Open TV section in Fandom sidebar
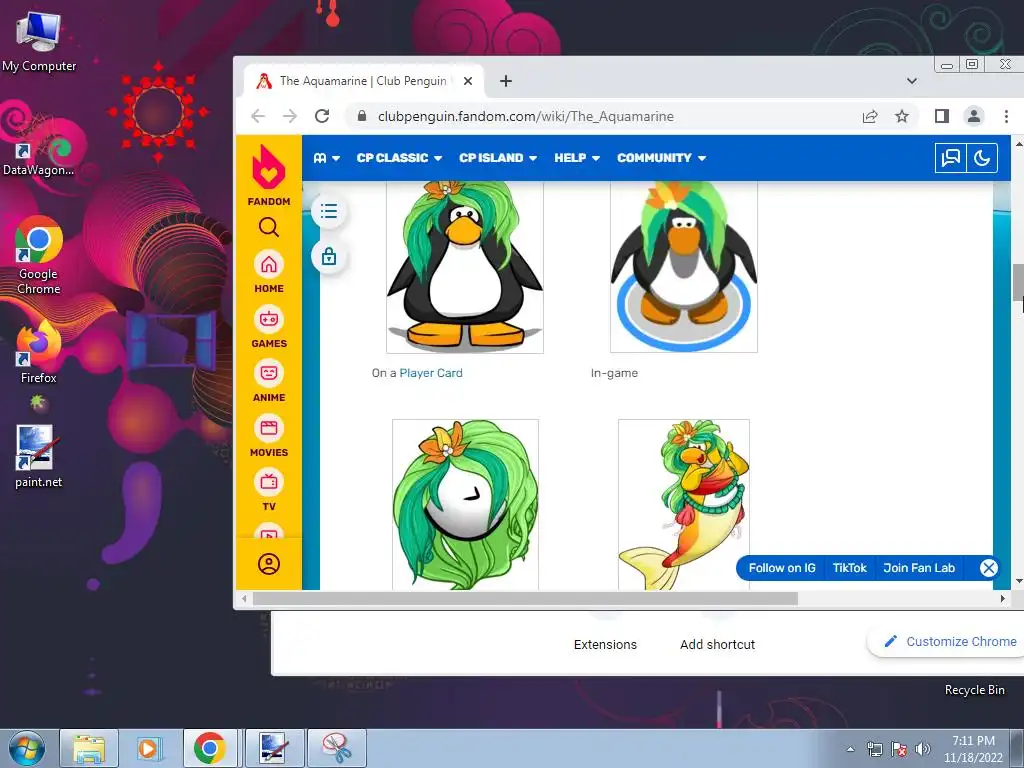The height and width of the screenshot is (768, 1024). pos(268,490)
